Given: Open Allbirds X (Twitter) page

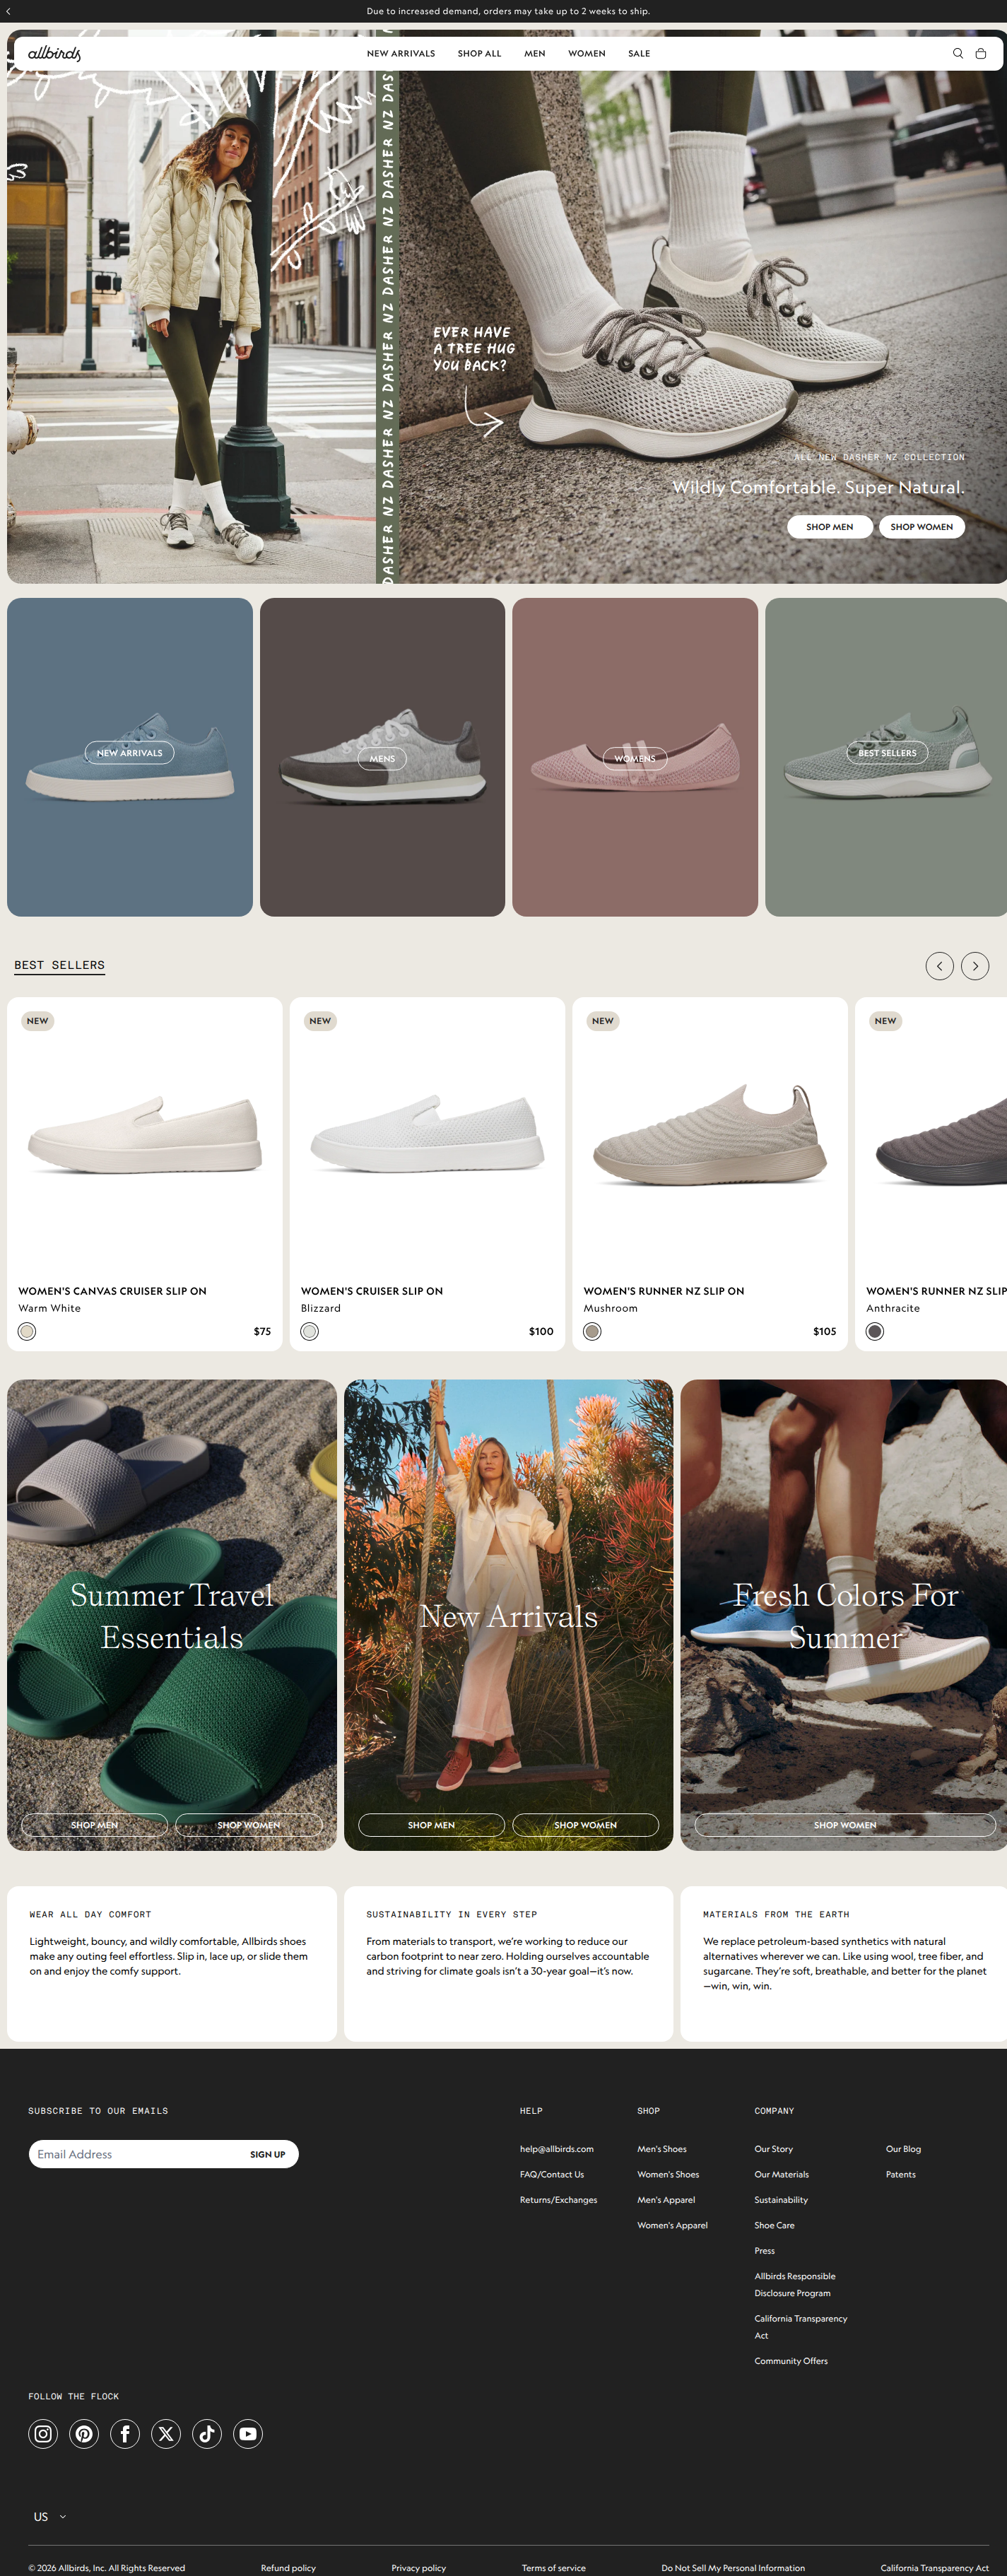Looking at the screenshot, I should tap(166, 2433).
